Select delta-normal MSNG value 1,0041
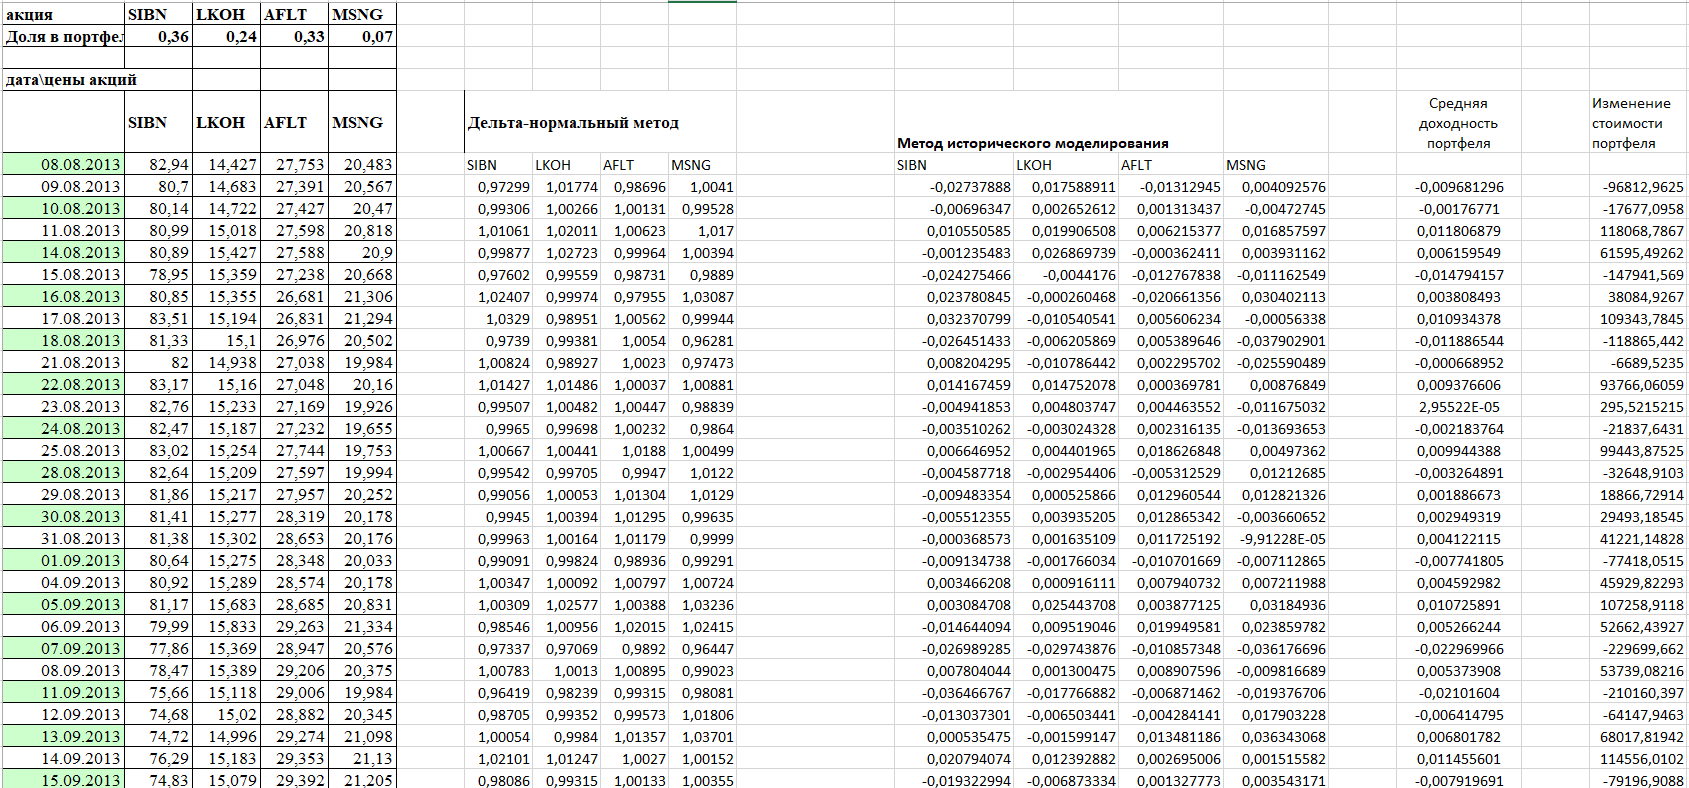1689x788 pixels. click(702, 187)
